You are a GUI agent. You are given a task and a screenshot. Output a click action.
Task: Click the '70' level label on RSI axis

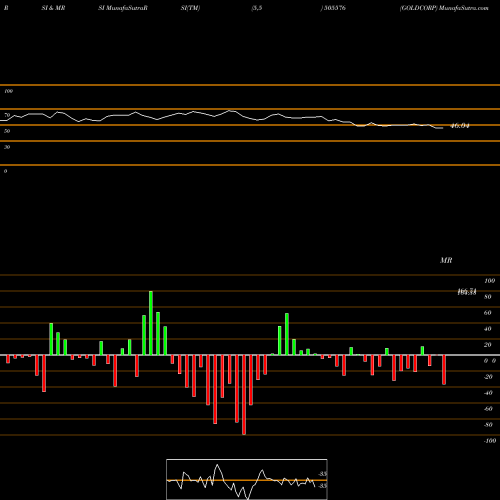(x=7, y=115)
